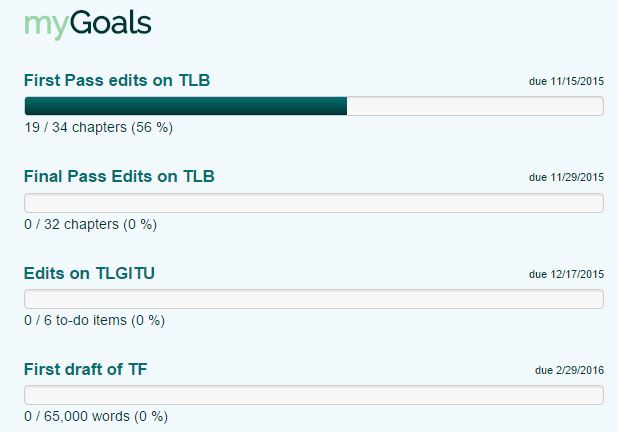
Task: Click the dark filled part of the First Pass progress bar
Action: coord(185,106)
